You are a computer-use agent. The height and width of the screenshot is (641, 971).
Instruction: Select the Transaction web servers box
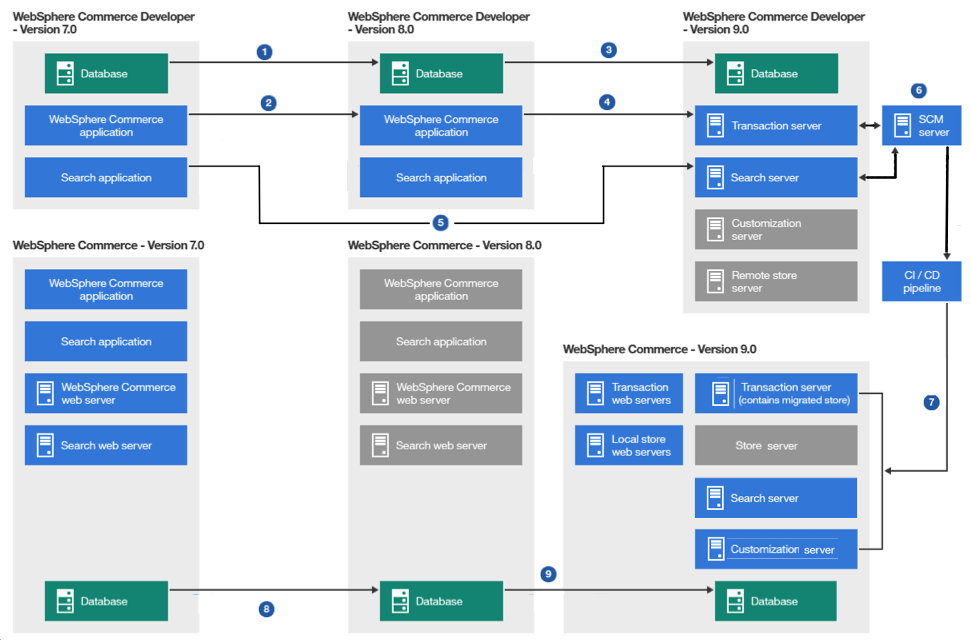click(x=629, y=393)
